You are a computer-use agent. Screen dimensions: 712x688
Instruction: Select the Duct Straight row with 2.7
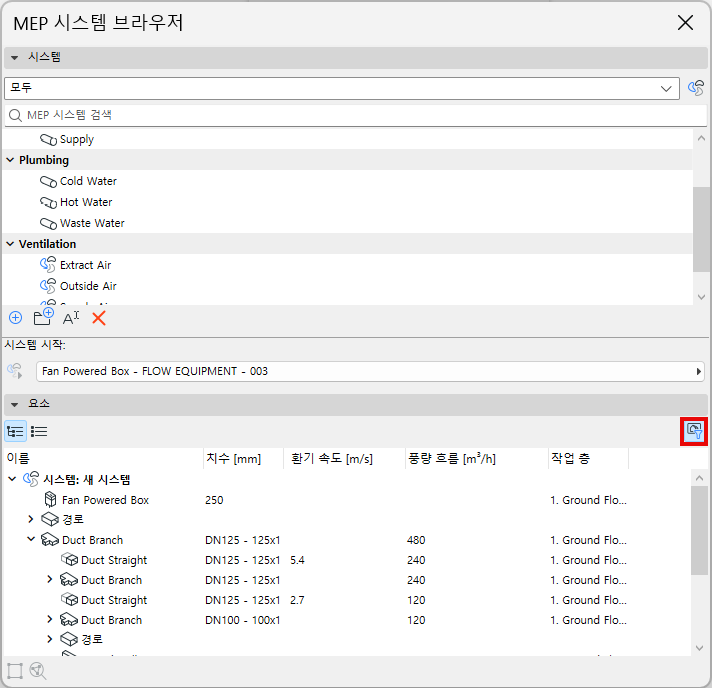click(347, 600)
